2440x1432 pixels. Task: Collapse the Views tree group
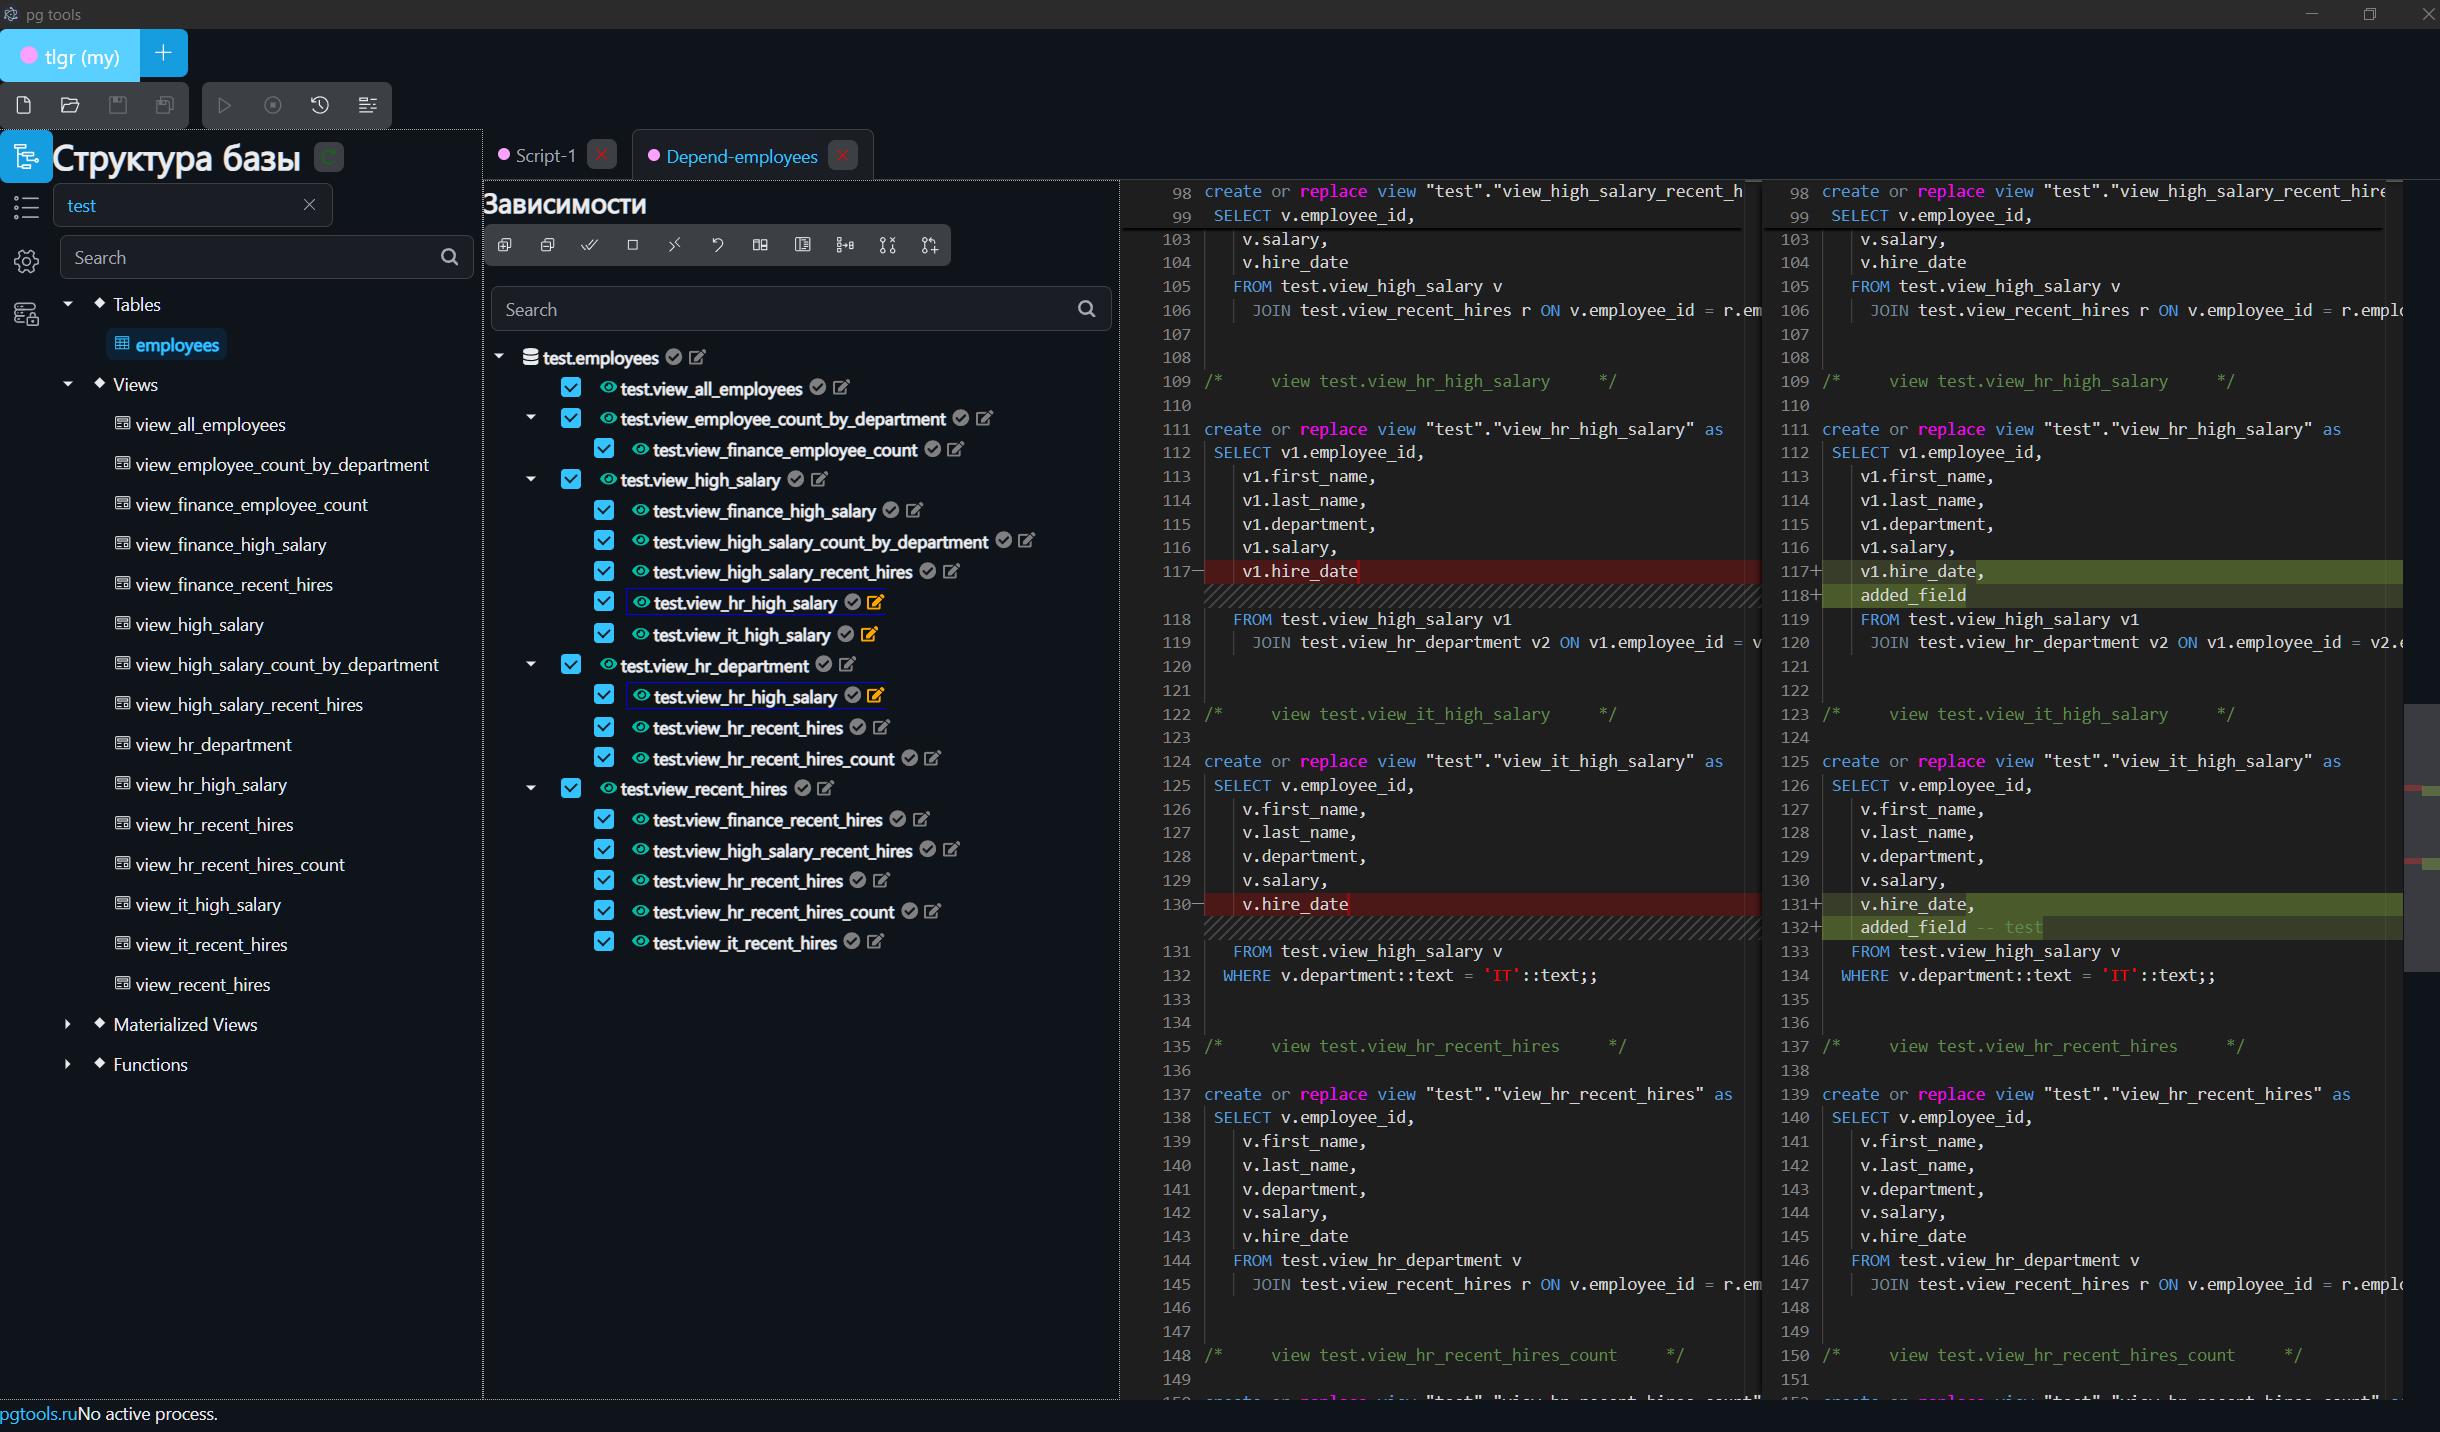68,384
